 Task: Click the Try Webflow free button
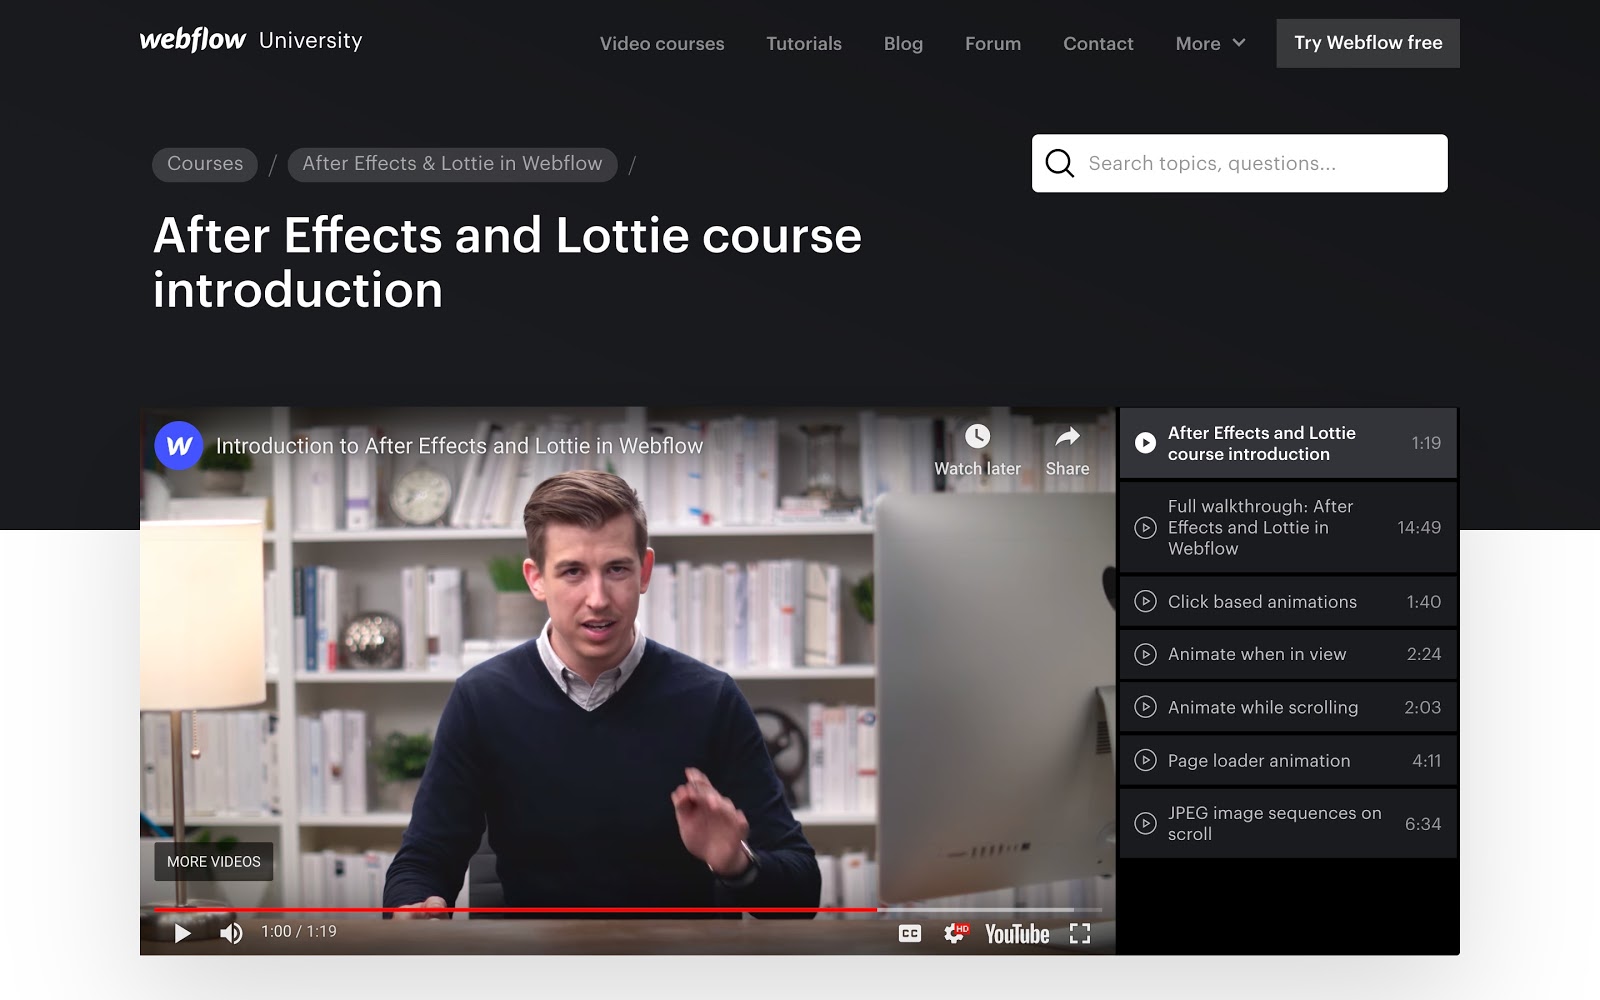click(1368, 43)
